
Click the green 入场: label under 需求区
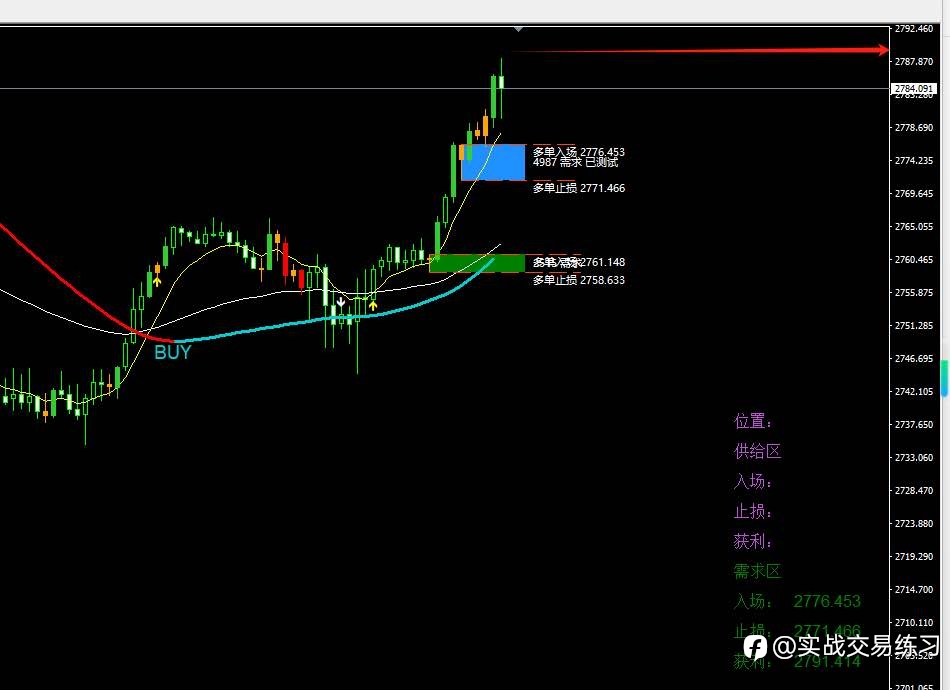coord(753,601)
